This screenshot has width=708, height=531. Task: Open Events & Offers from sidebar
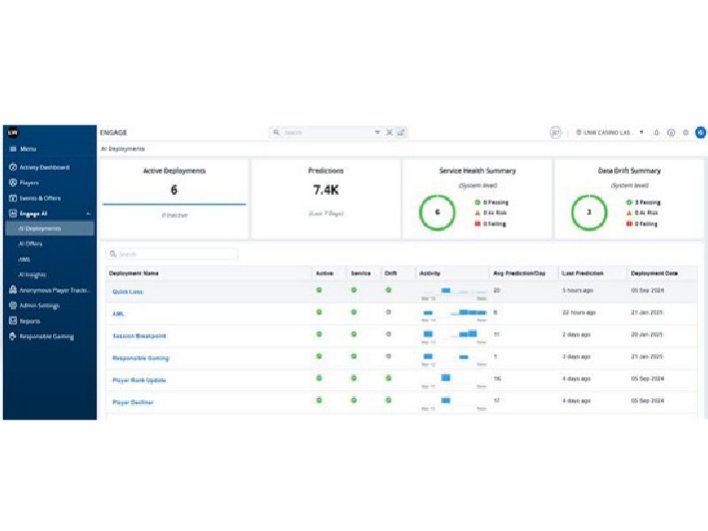click(x=40, y=198)
